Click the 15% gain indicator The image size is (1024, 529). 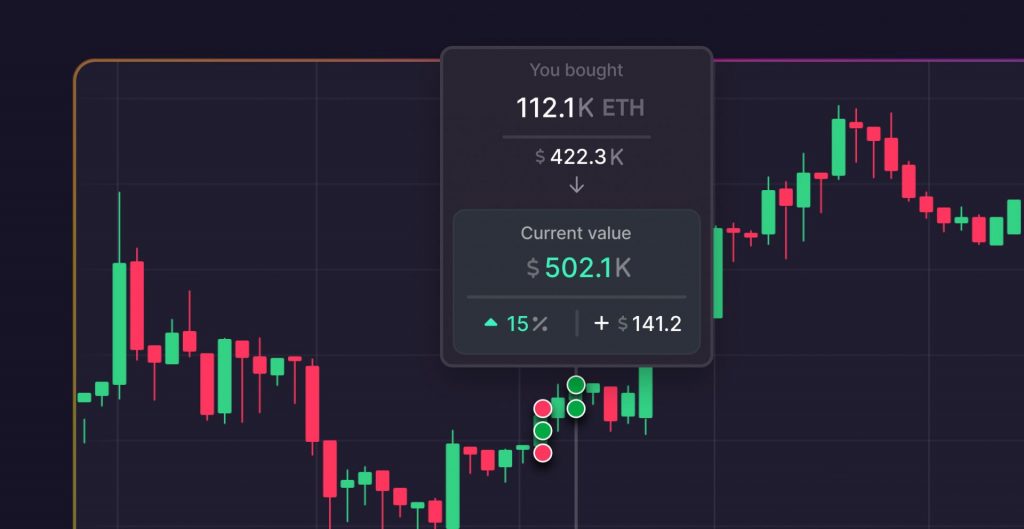coord(516,323)
